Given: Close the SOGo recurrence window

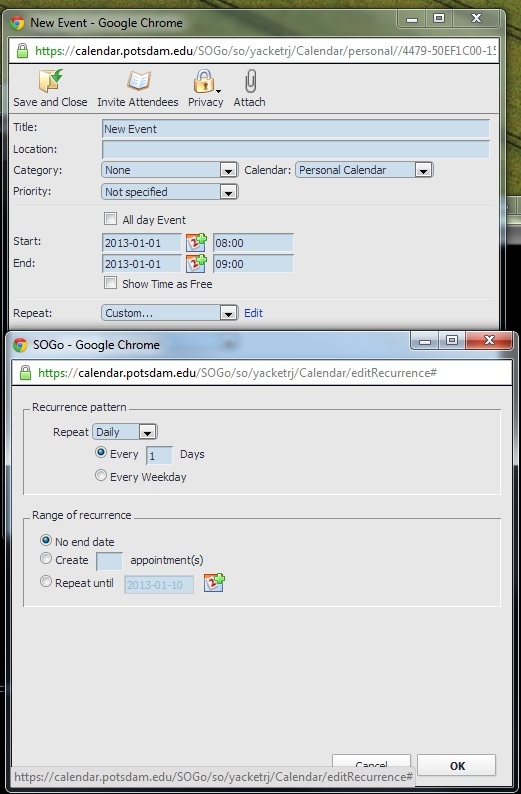Looking at the screenshot, I should pyautogui.click(x=489, y=341).
